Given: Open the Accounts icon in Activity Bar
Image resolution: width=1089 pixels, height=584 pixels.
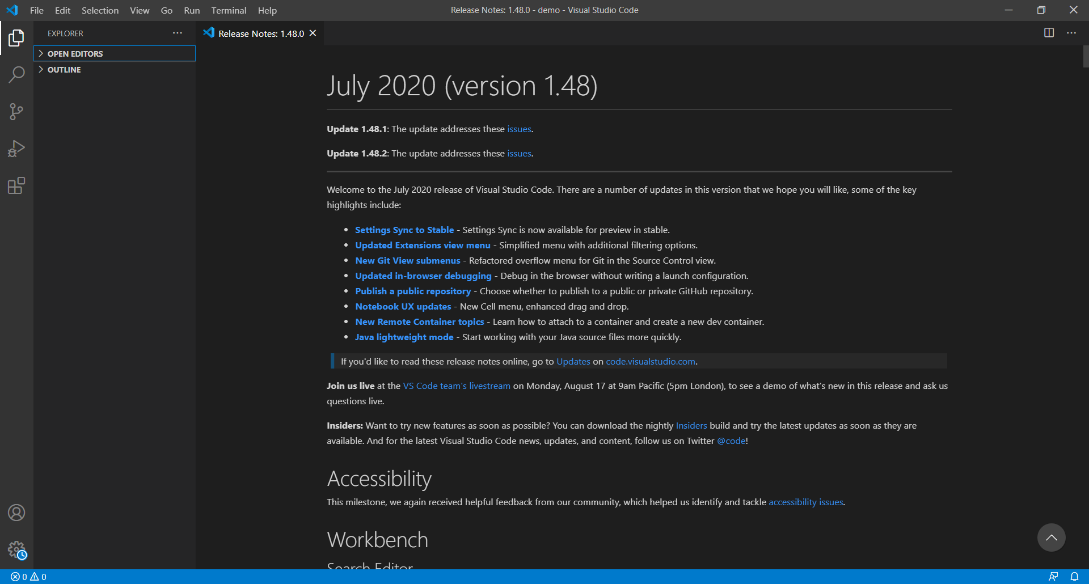Looking at the screenshot, I should [x=16, y=512].
